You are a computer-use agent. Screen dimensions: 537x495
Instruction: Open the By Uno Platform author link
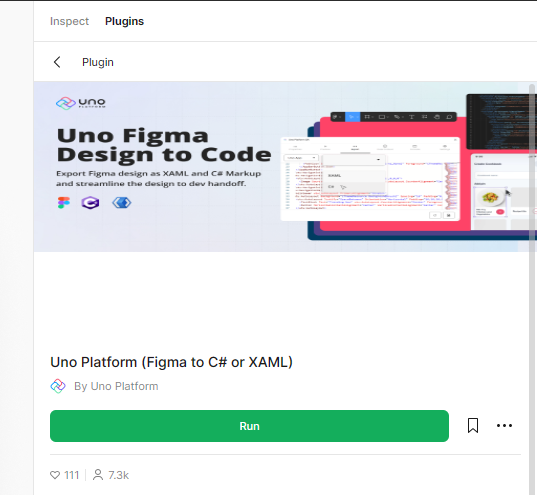pos(116,386)
